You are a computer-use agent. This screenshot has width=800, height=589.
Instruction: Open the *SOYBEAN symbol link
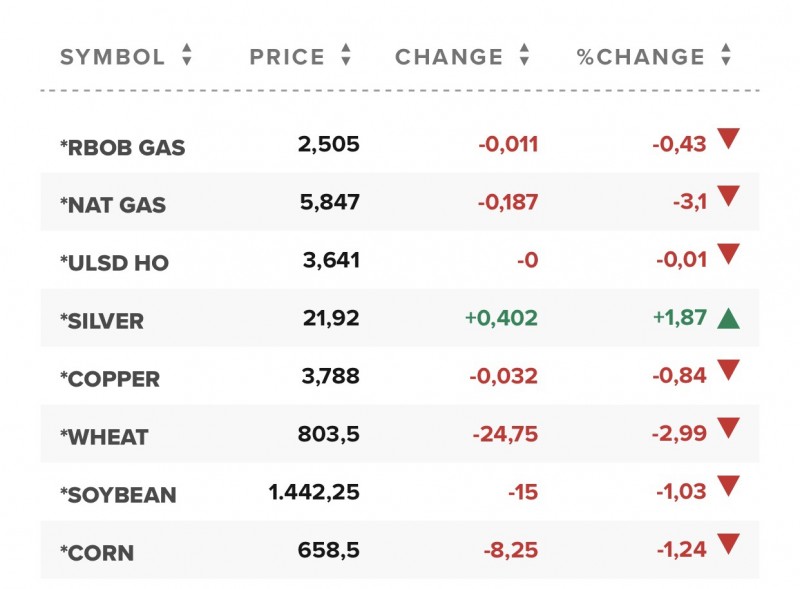coord(118,495)
